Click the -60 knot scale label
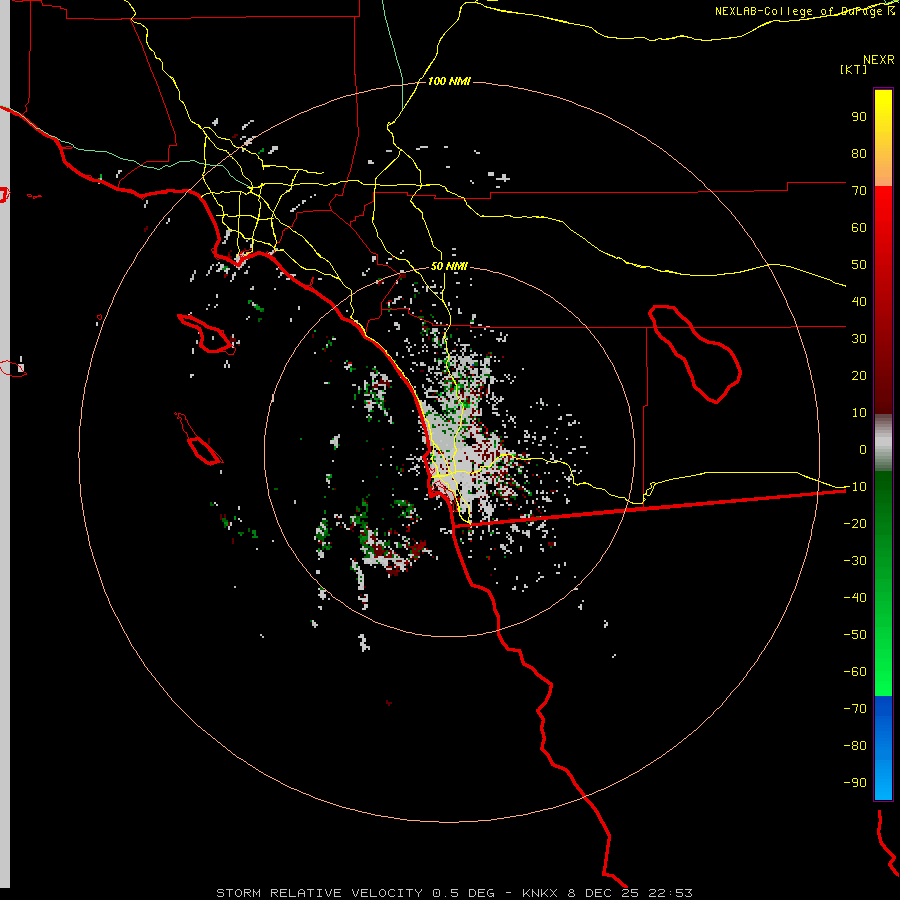This screenshot has width=900, height=900. click(855, 672)
